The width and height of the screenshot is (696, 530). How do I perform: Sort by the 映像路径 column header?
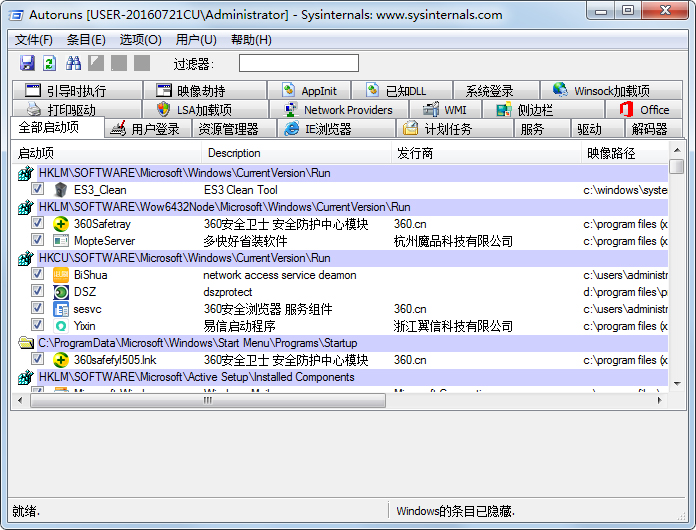pyautogui.click(x=625, y=153)
